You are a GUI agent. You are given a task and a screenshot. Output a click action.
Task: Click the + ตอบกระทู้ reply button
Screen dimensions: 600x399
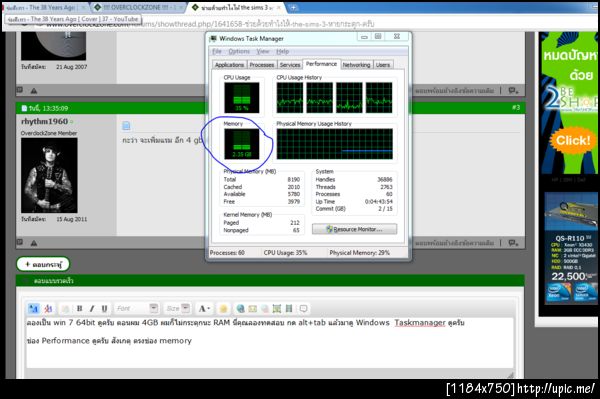tap(43, 264)
